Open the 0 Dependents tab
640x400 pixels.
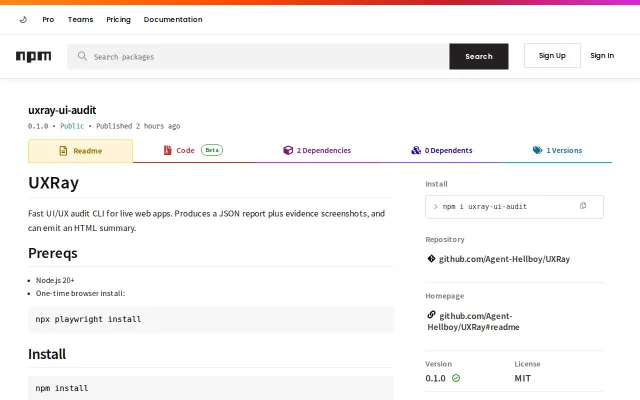pyautogui.click(x=441, y=150)
